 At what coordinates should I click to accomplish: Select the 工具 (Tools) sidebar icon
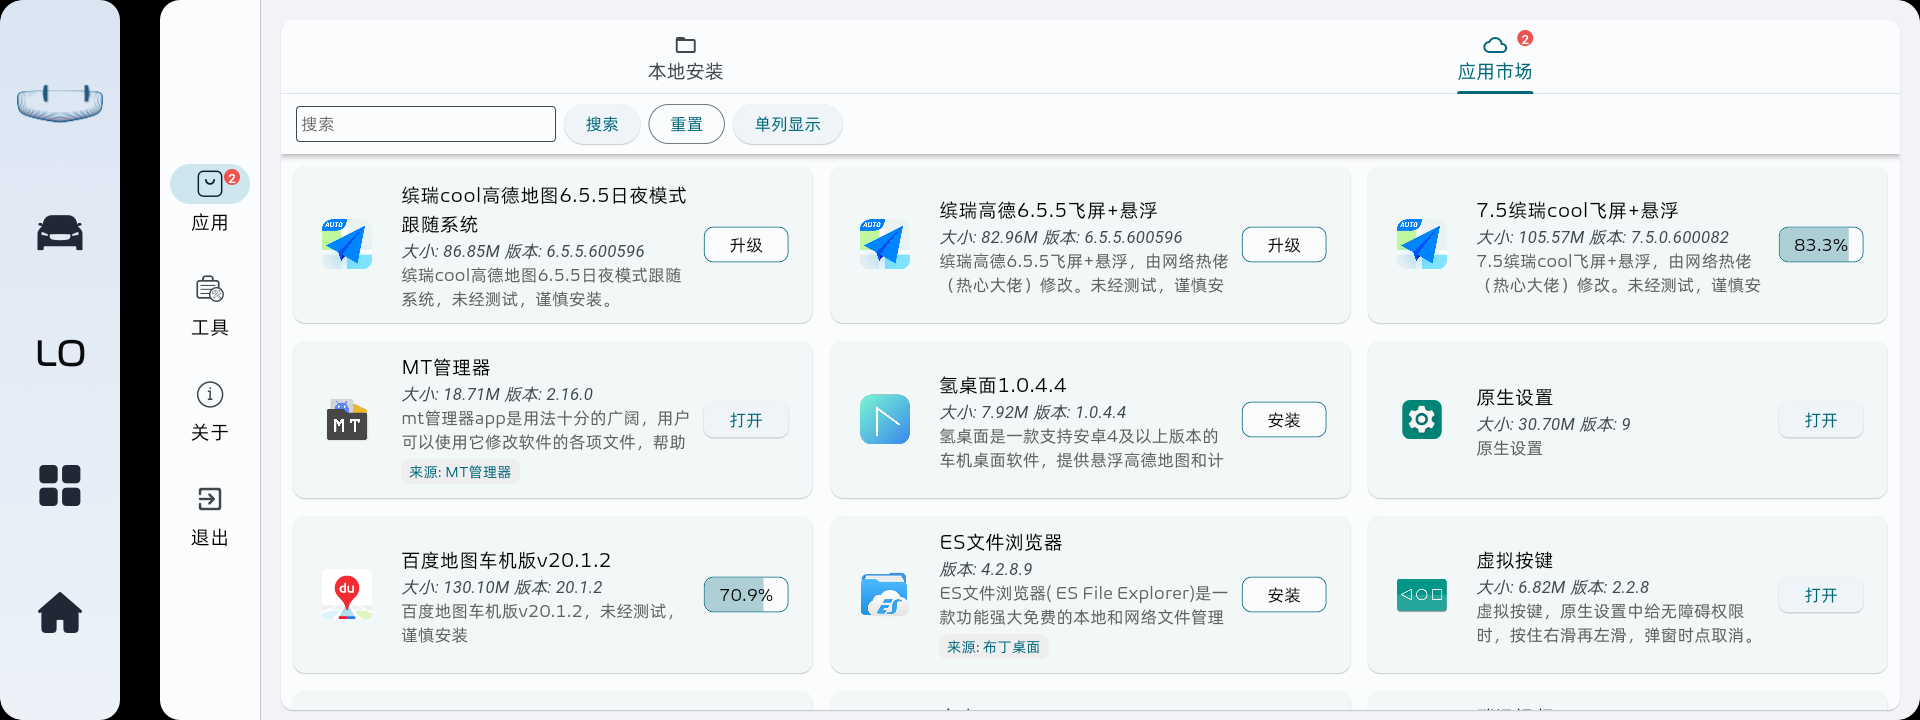(210, 290)
